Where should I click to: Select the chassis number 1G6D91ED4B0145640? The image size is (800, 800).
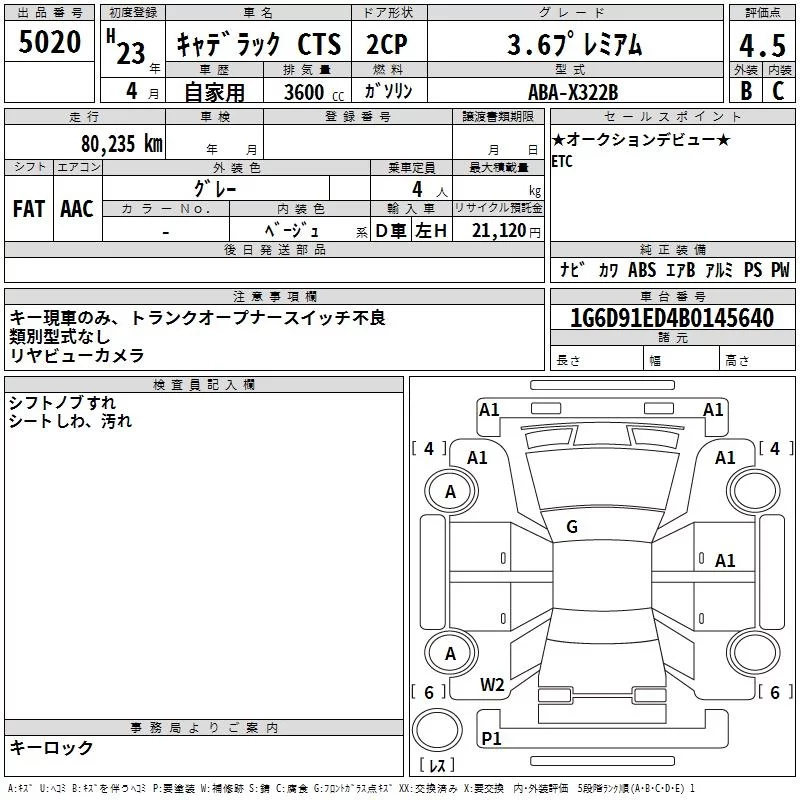tap(672, 318)
